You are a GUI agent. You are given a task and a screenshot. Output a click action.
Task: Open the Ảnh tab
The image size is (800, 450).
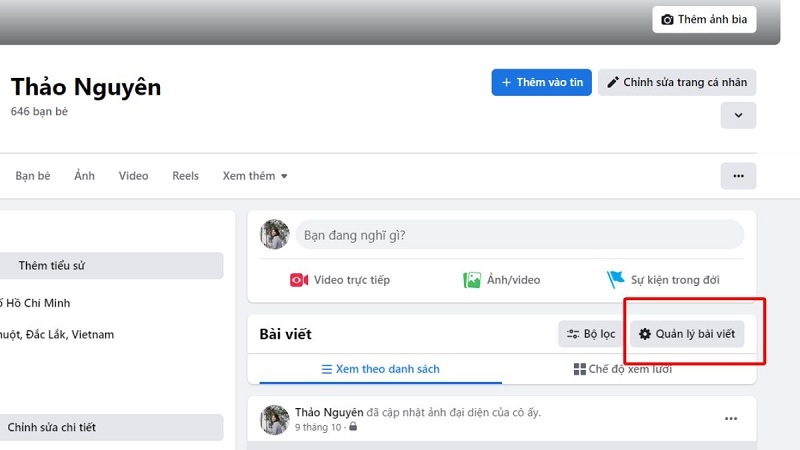pos(84,176)
